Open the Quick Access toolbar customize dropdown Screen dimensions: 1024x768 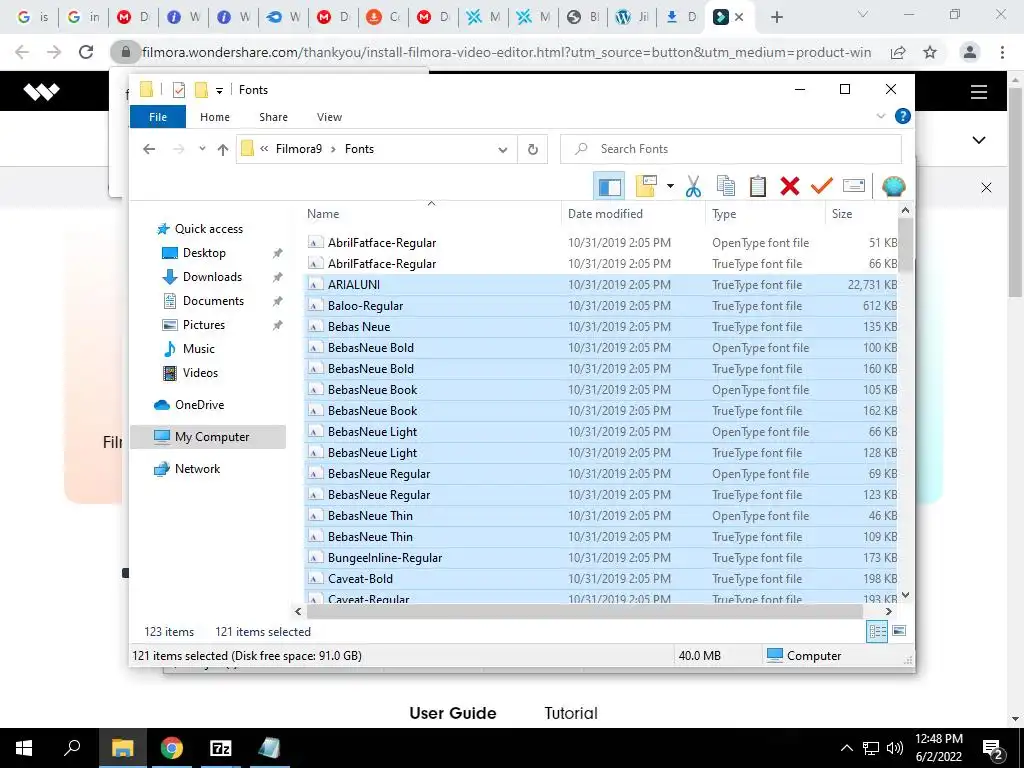[x=219, y=90]
